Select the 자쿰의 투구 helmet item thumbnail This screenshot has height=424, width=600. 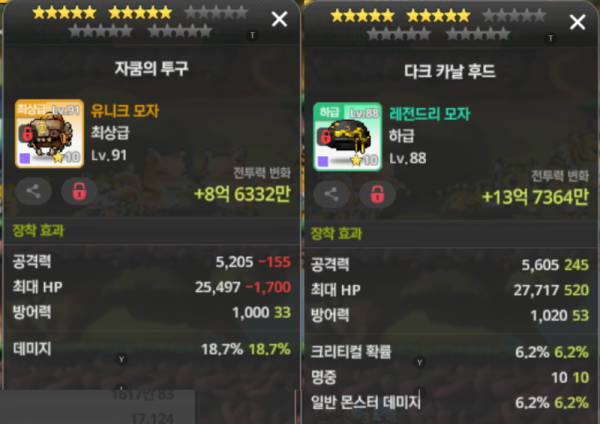pos(49,134)
